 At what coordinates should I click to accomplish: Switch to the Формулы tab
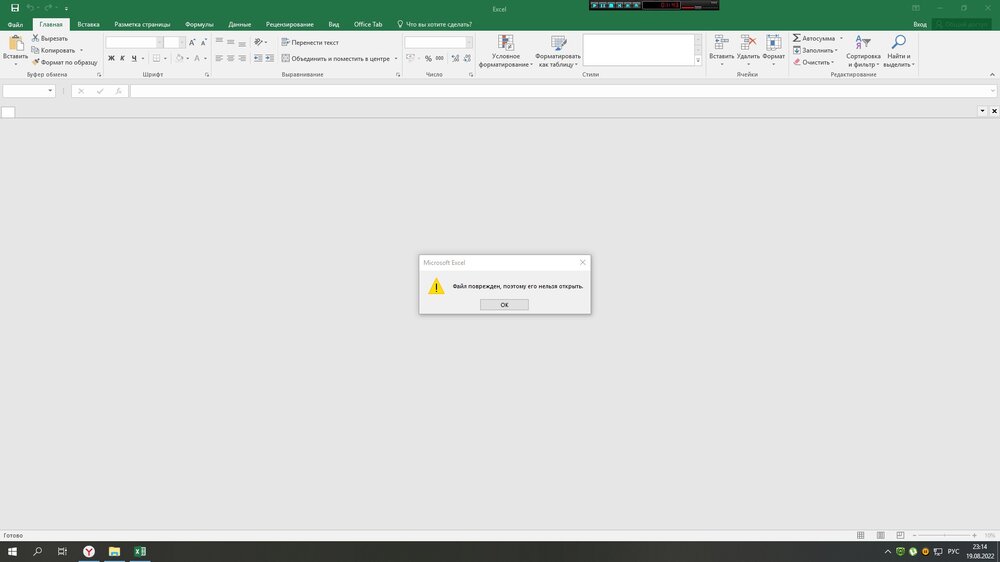(x=199, y=24)
